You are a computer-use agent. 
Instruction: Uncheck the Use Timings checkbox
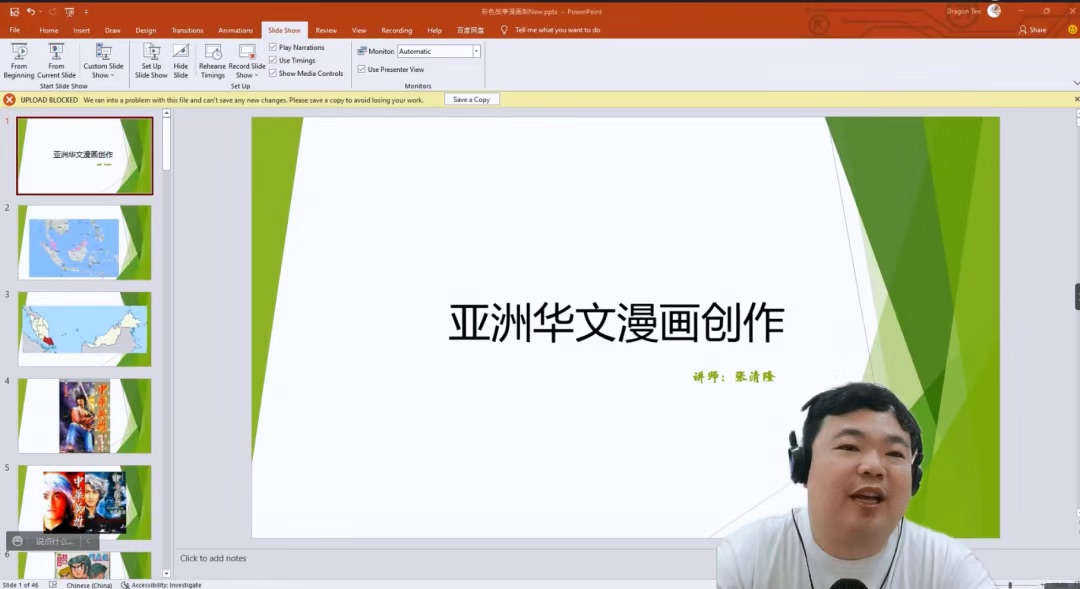(x=273, y=60)
